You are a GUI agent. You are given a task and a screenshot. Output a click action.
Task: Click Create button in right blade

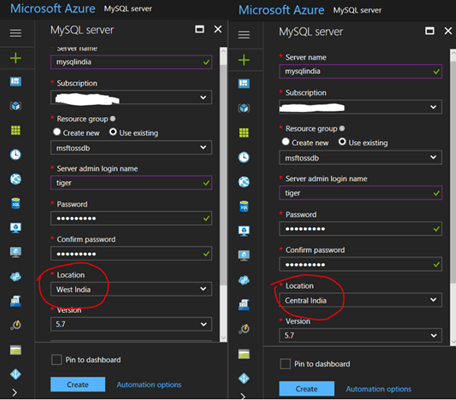pyautogui.click(x=307, y=389)
